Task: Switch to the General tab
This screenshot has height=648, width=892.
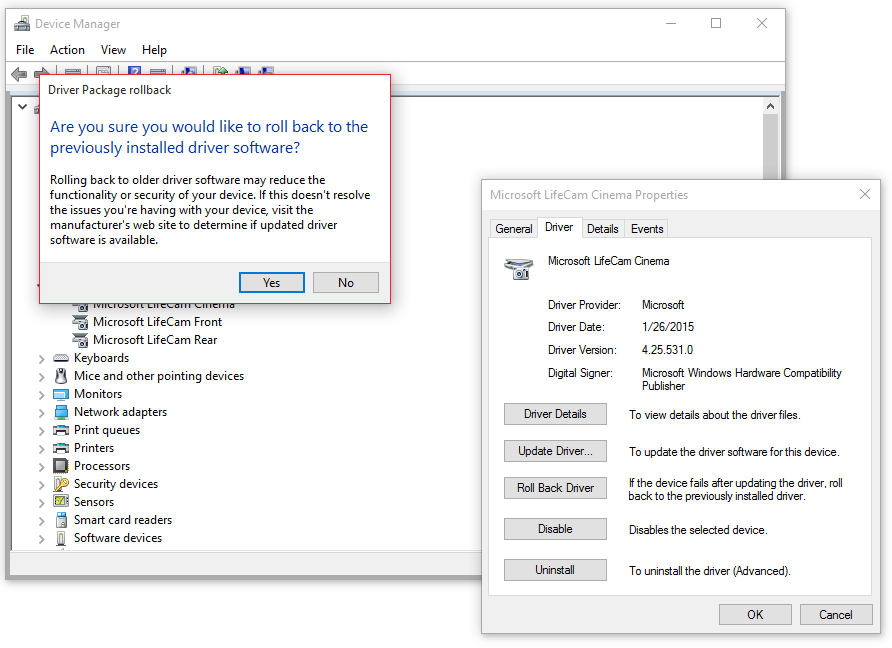Action: (x=514, y=229)
